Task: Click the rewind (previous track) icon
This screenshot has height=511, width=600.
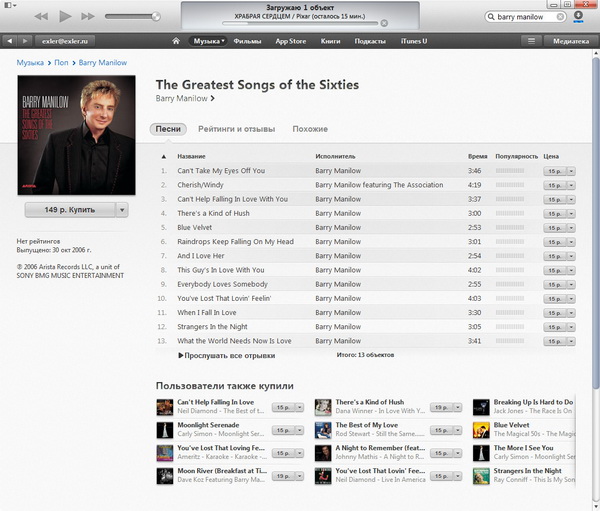Action: (41, 16)
